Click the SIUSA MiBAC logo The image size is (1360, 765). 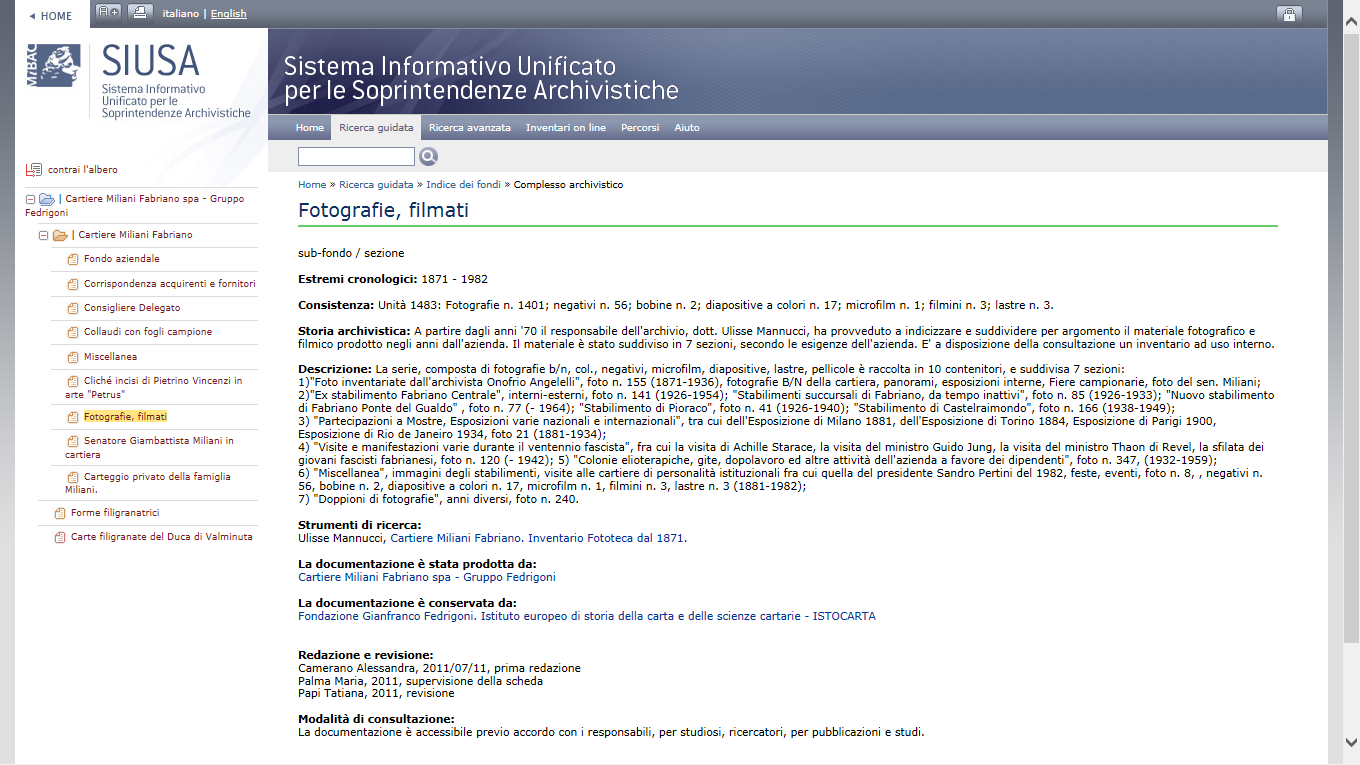pyautogui.click(x=140, y=81)
